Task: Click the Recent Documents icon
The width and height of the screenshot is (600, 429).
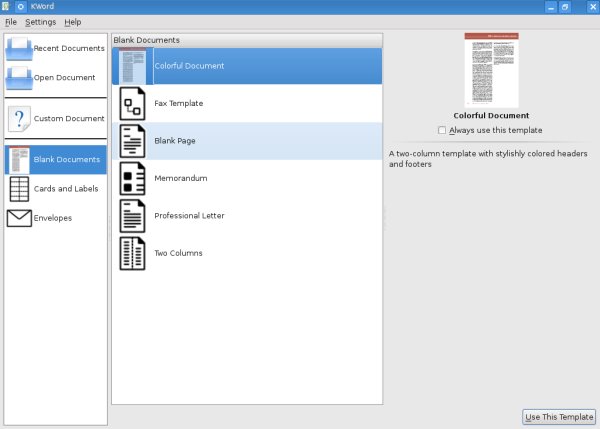Action: tap(19, 49)
